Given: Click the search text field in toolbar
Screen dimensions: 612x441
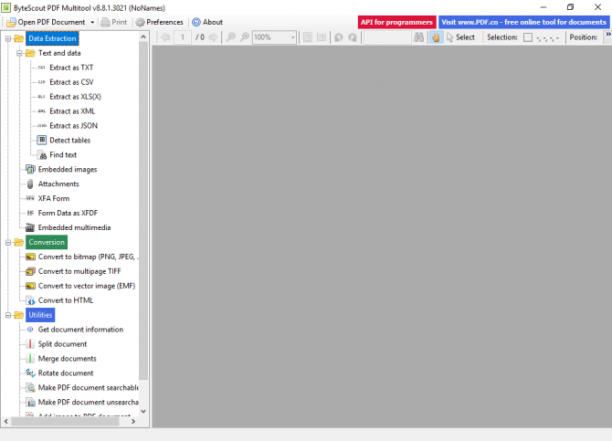Looking at the screenshot, I should [x=388, y=37].
